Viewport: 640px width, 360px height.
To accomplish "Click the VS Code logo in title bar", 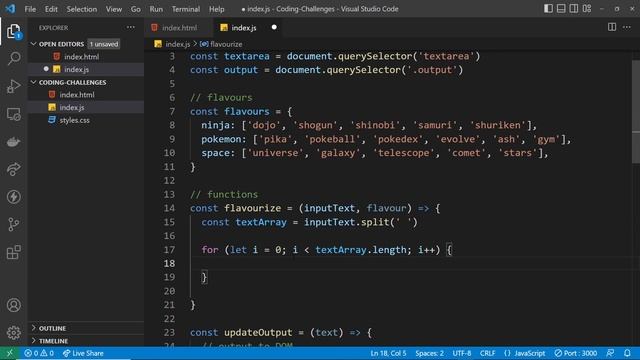I will [10, 9].
